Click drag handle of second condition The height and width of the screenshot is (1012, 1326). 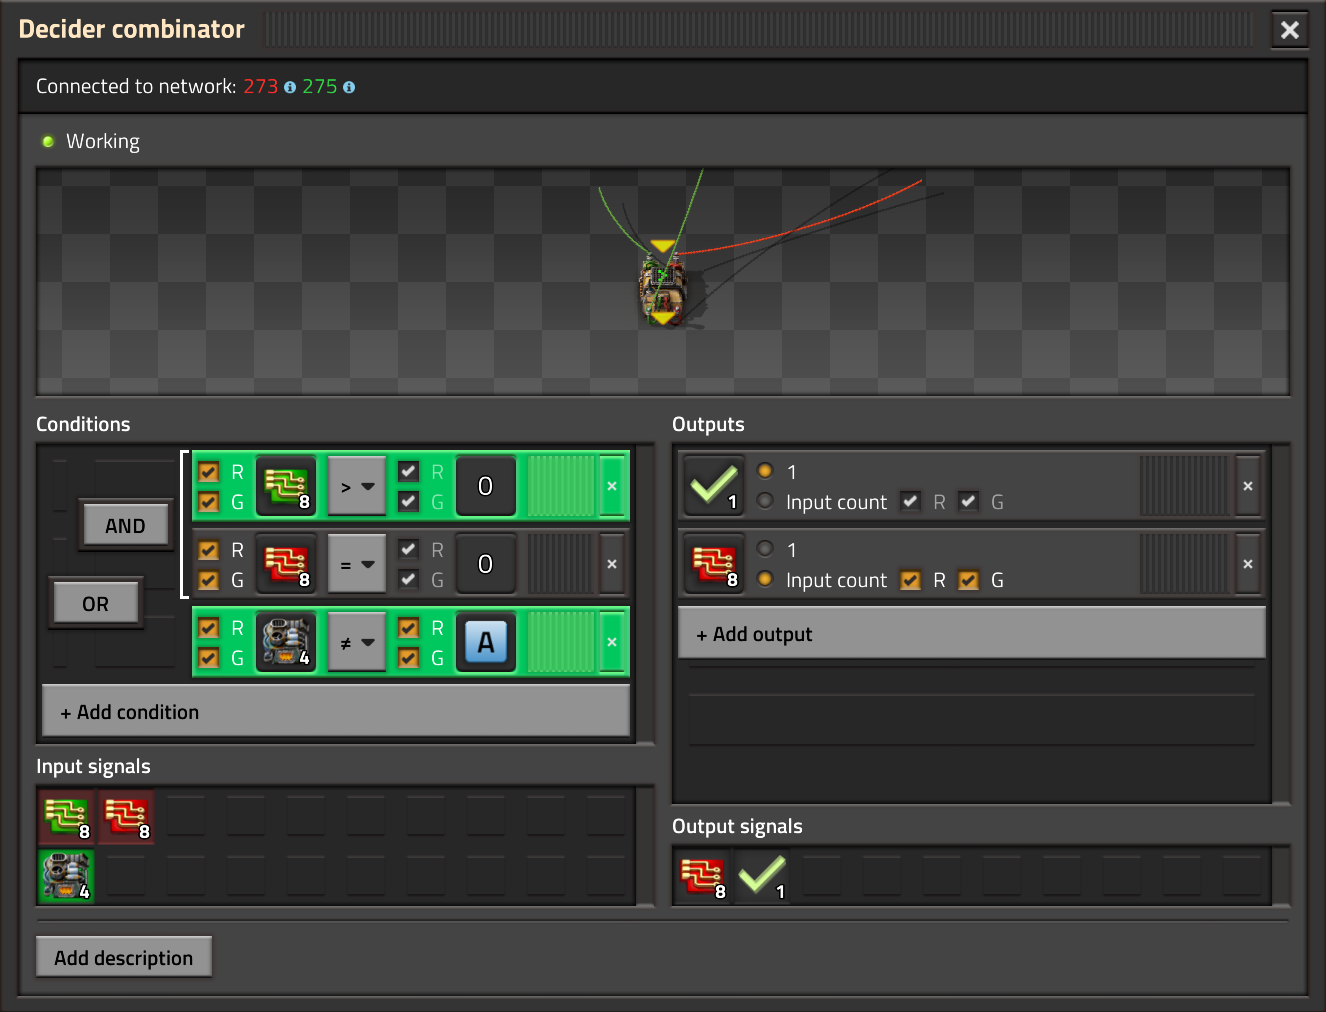click(560, 564)
